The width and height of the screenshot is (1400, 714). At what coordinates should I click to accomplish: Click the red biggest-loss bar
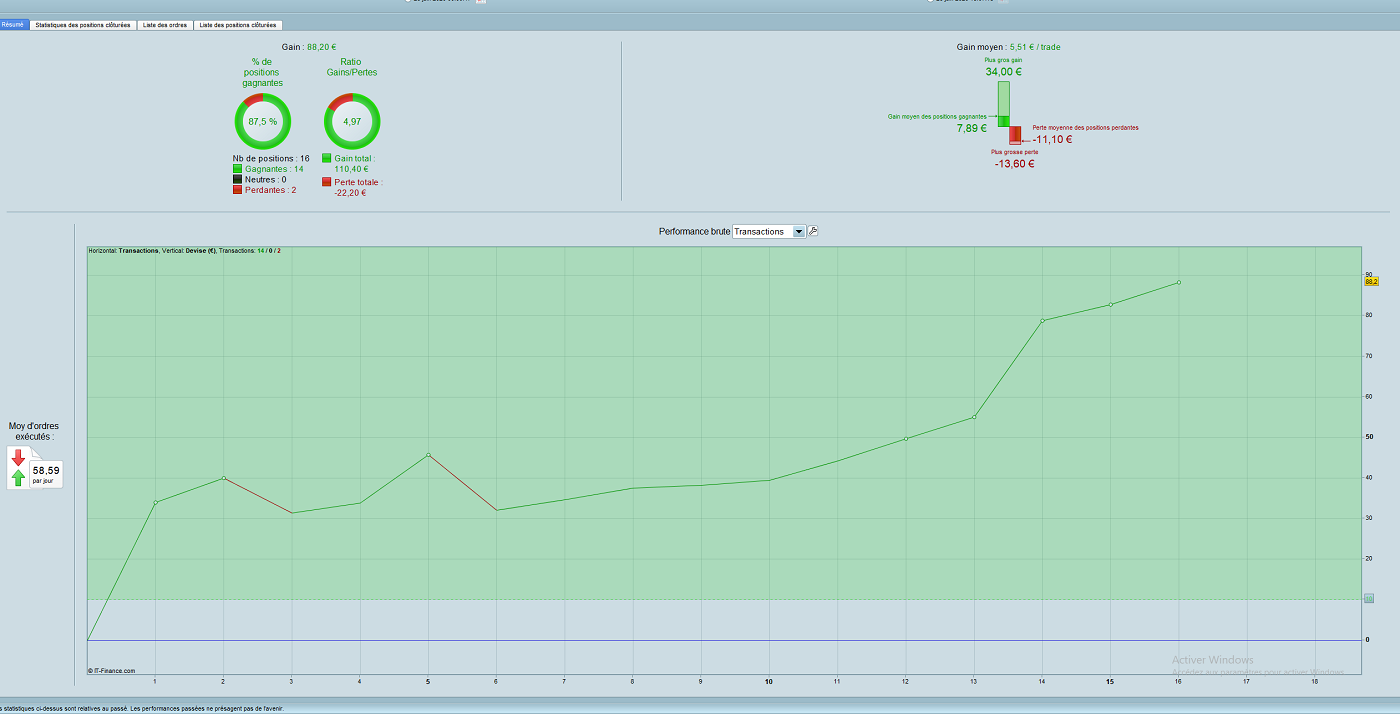point(1015,136)
